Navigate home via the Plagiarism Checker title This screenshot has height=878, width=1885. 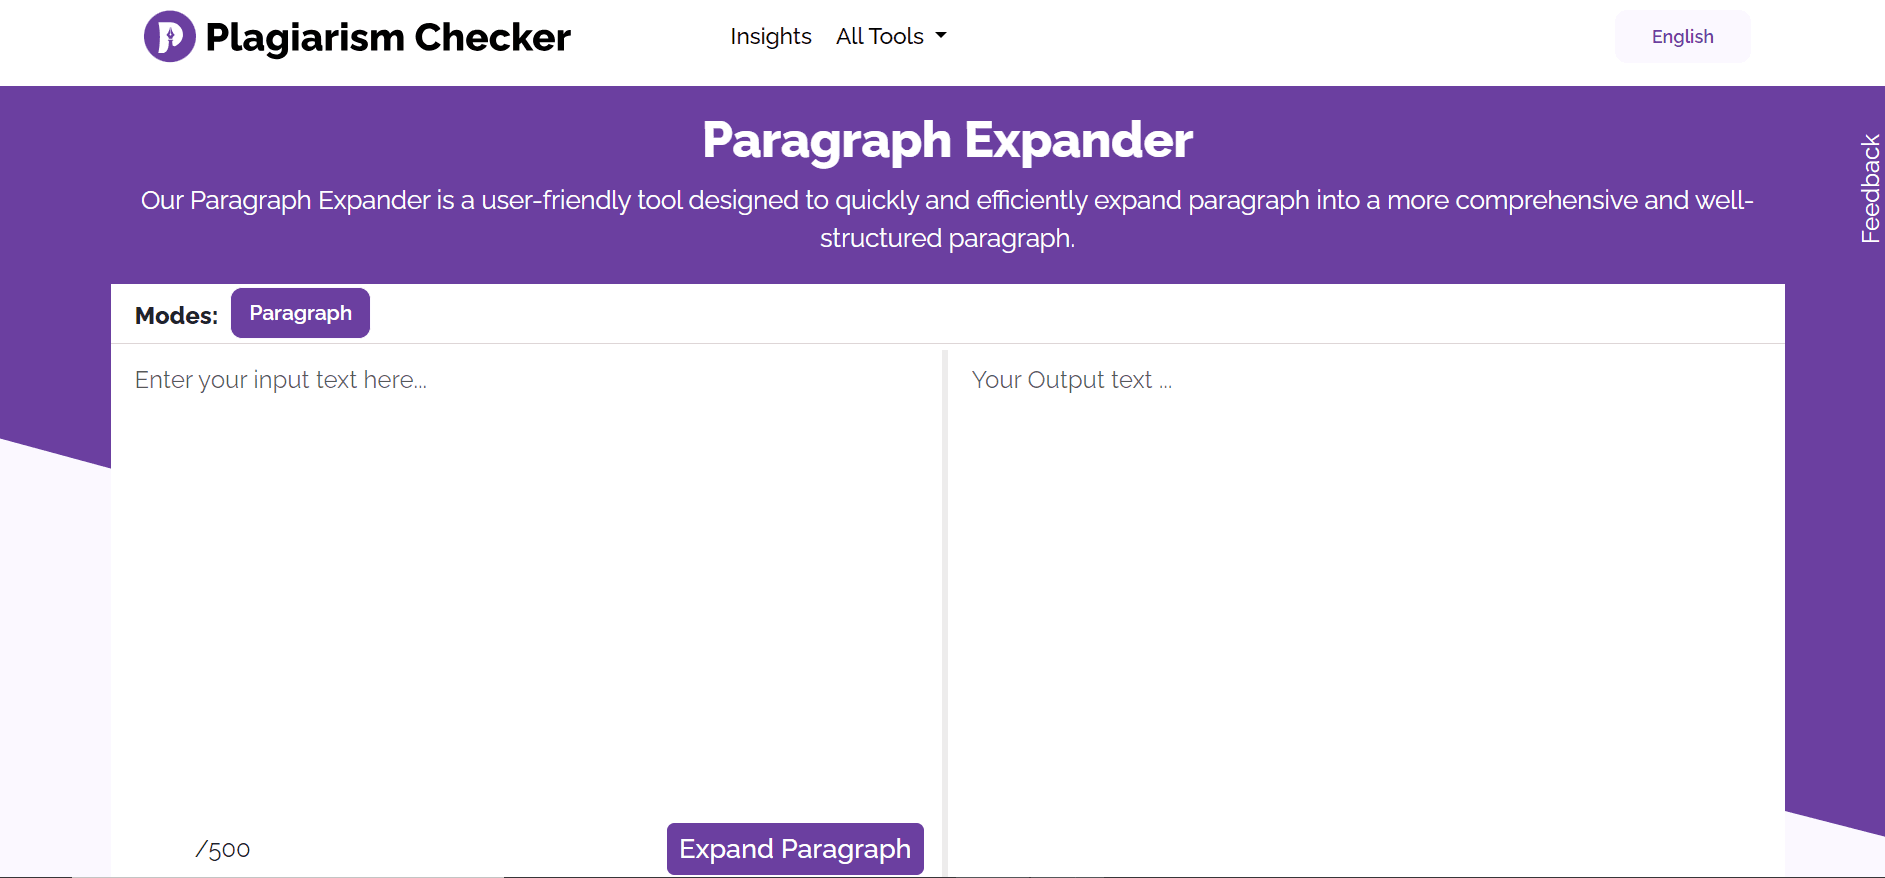pos(388,37)
